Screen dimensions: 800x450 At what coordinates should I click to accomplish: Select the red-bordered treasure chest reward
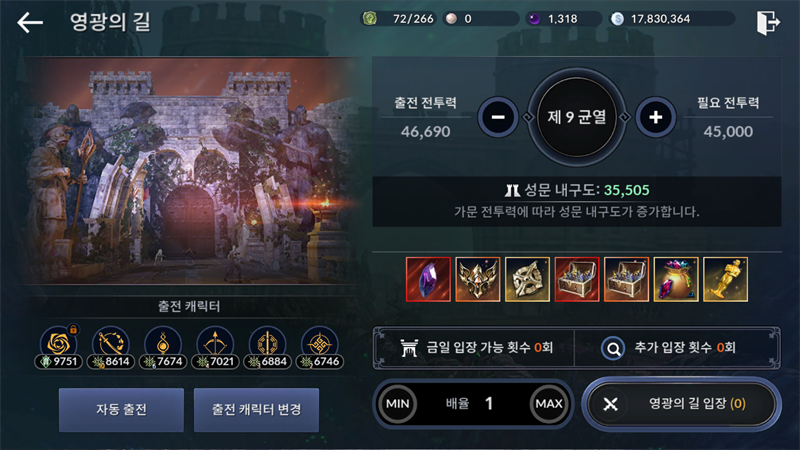pyautogui.click(x=577, y=279)
